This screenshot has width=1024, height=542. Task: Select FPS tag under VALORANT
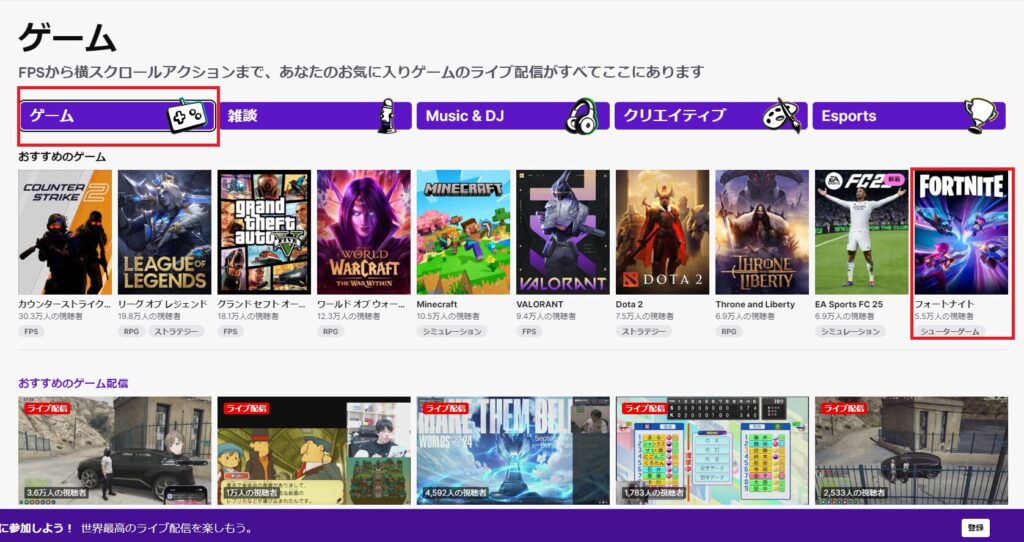pos(529,332)
